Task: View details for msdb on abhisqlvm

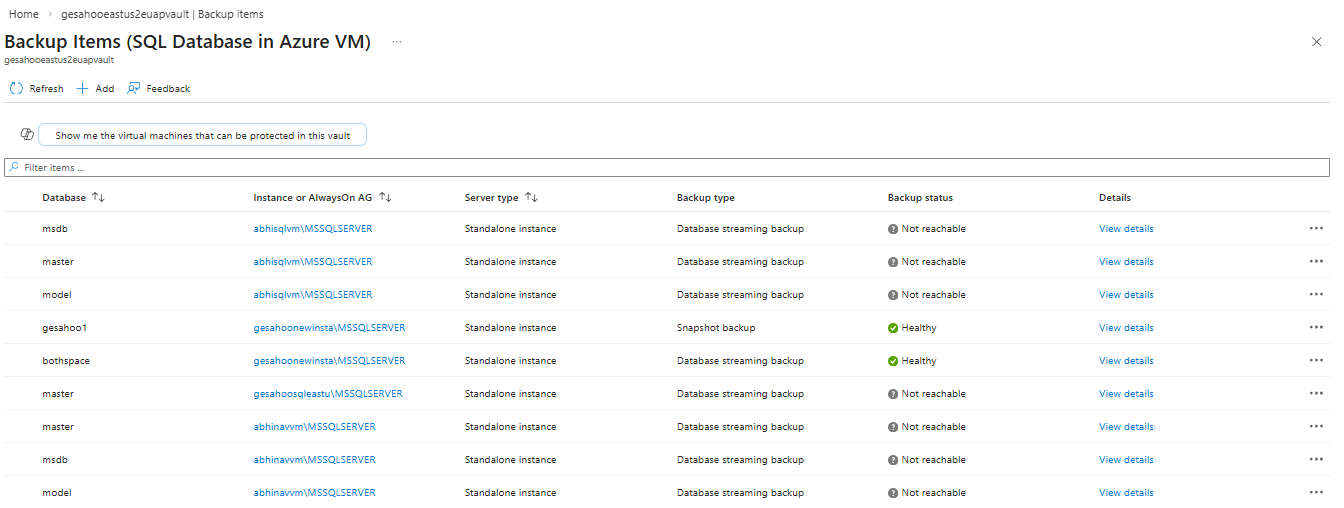Action: 1126,229
